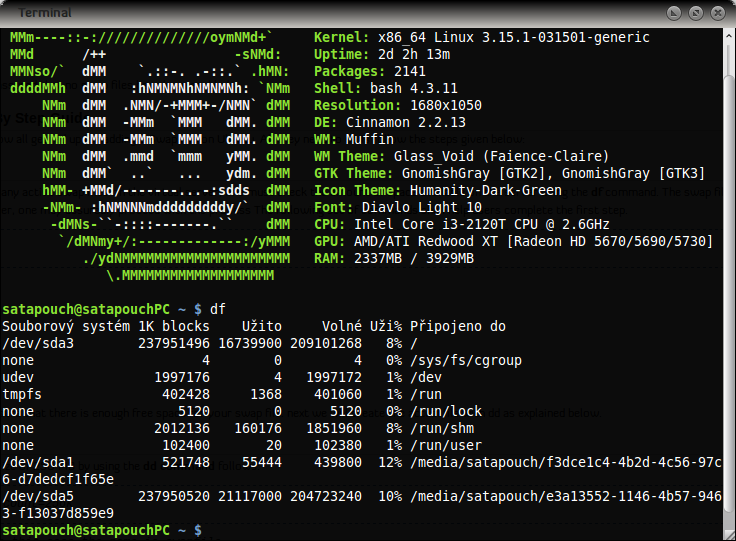Viewport: 736px width, 541px height.
Task: Click the /dev/sda1 filesystem entry
Action: click(38, 462)
